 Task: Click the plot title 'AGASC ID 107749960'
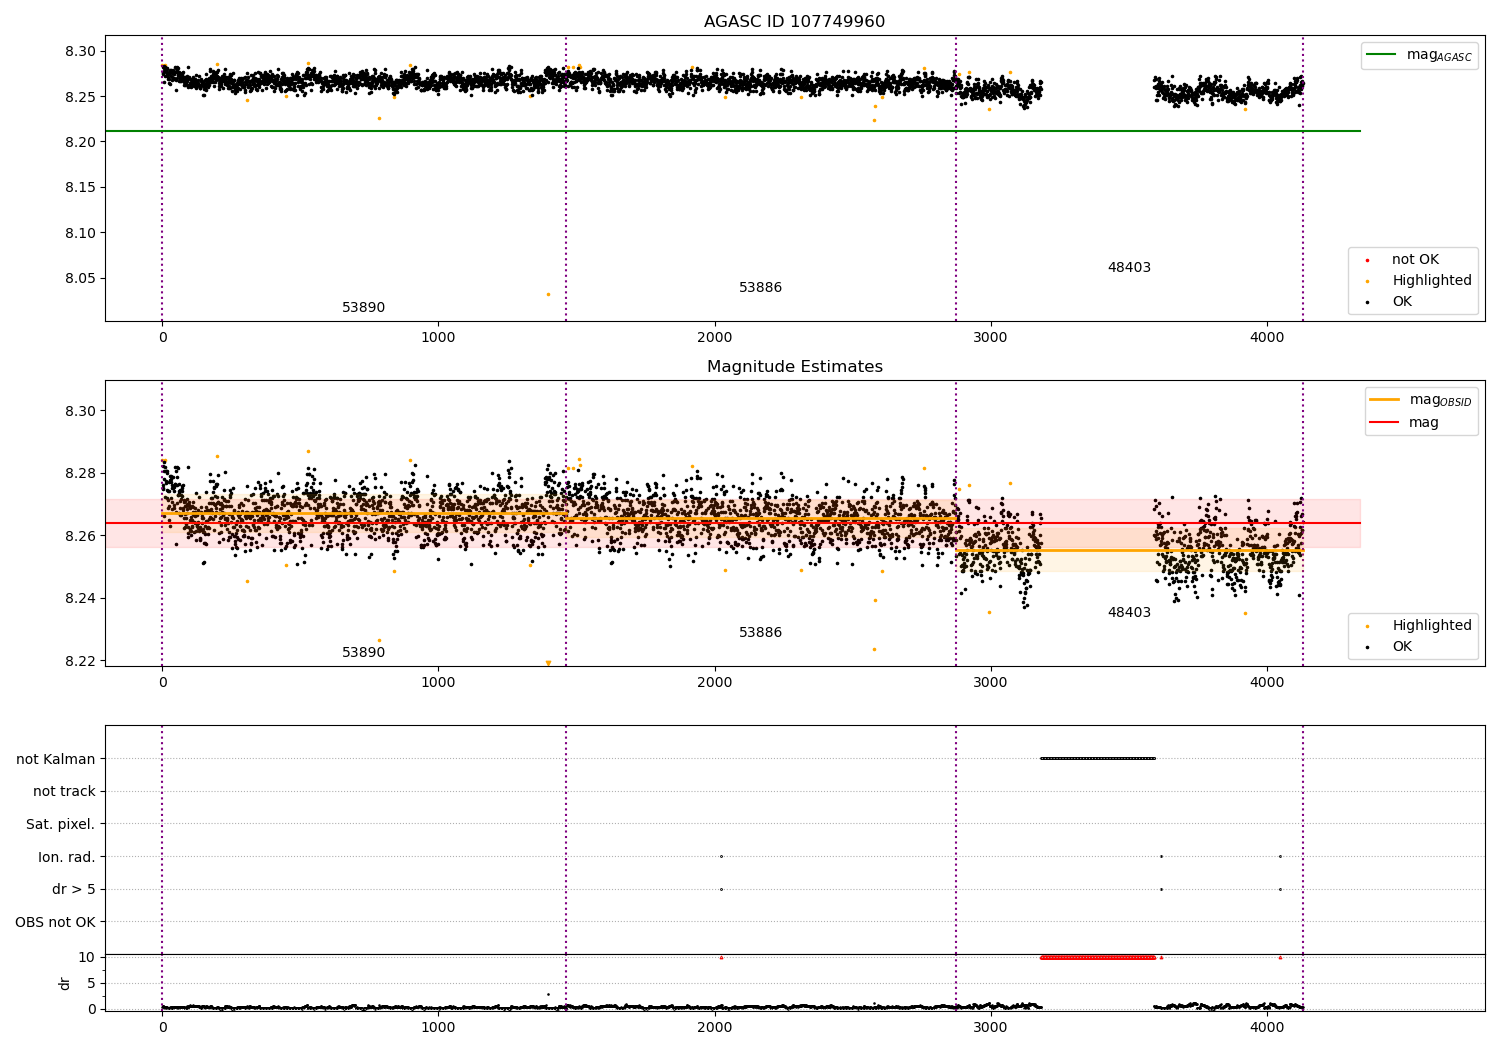pyautogui.click(x=794, y=22)
